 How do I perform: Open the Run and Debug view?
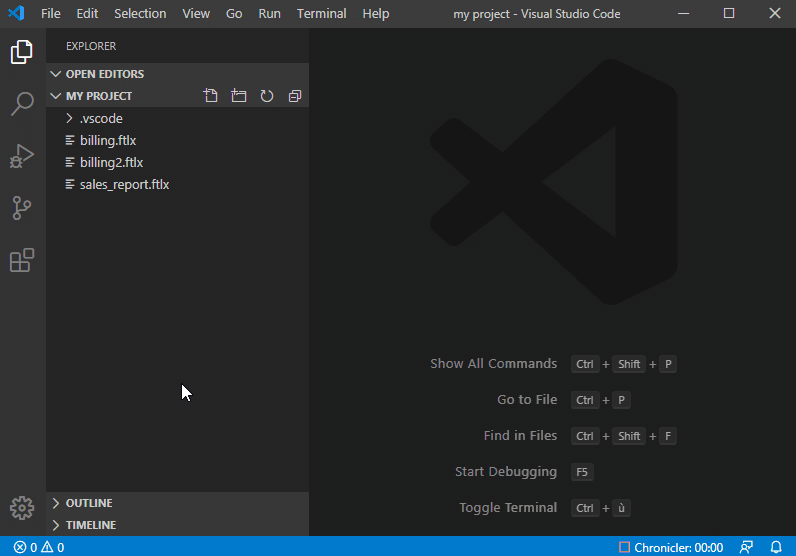click(22, 156)
